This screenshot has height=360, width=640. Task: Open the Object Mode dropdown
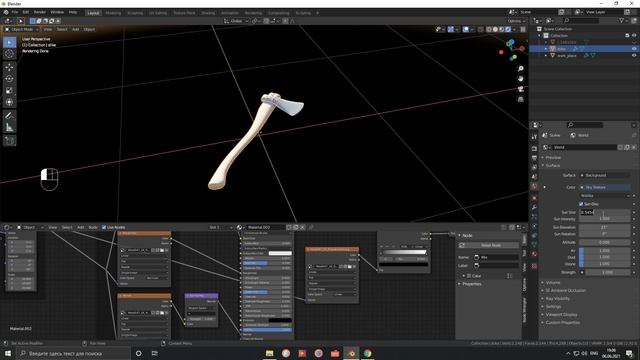point(22,29)
